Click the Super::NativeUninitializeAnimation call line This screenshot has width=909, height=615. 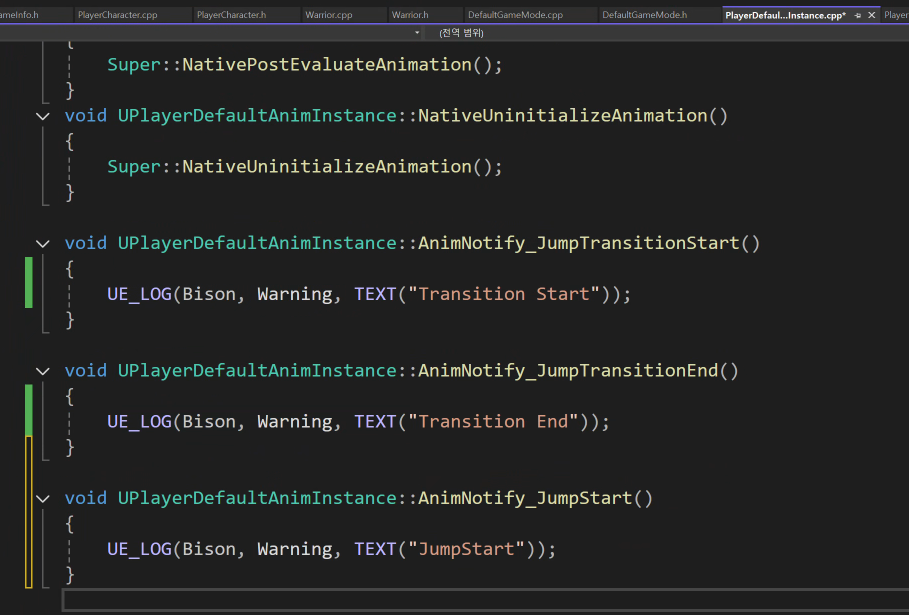click(304, 167)
